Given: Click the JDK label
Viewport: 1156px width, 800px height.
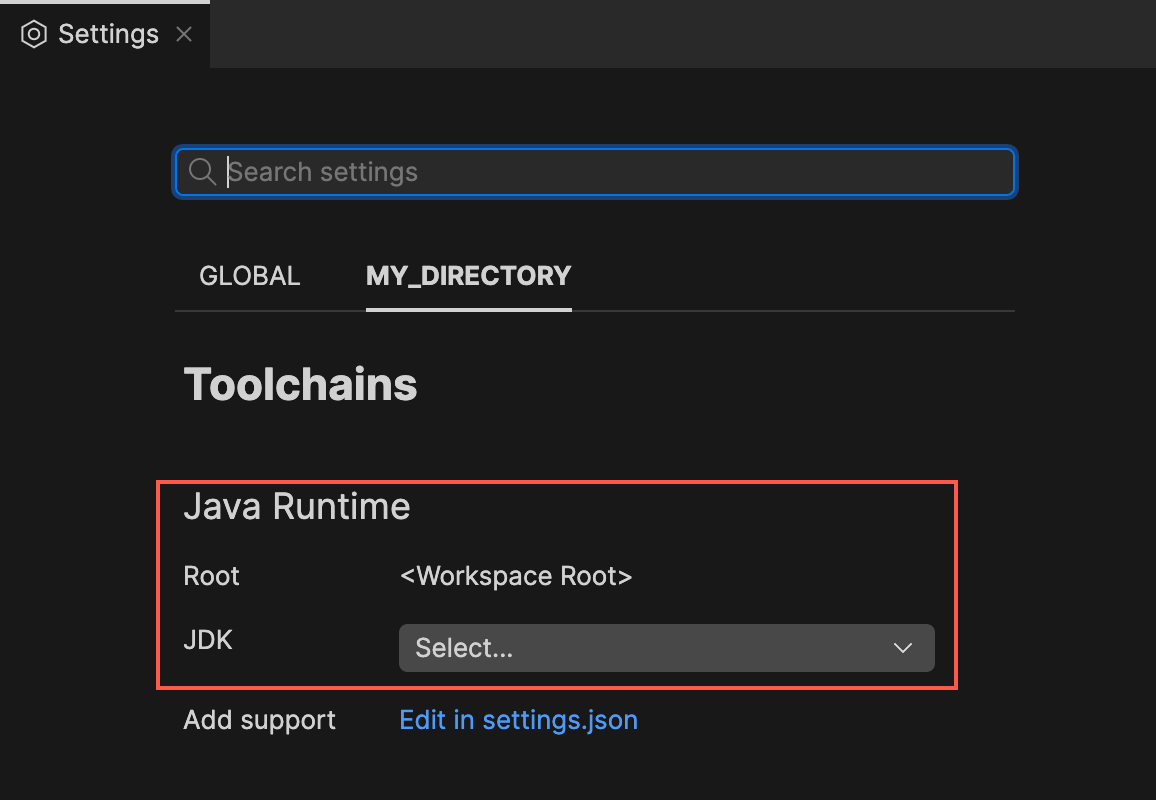Looking at the screenshot, I should coord(208,640).
